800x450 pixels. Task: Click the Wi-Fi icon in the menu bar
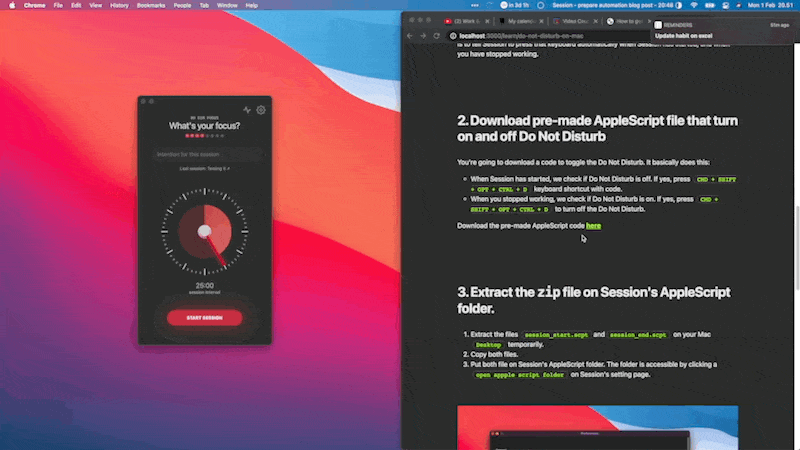point(694,5)
